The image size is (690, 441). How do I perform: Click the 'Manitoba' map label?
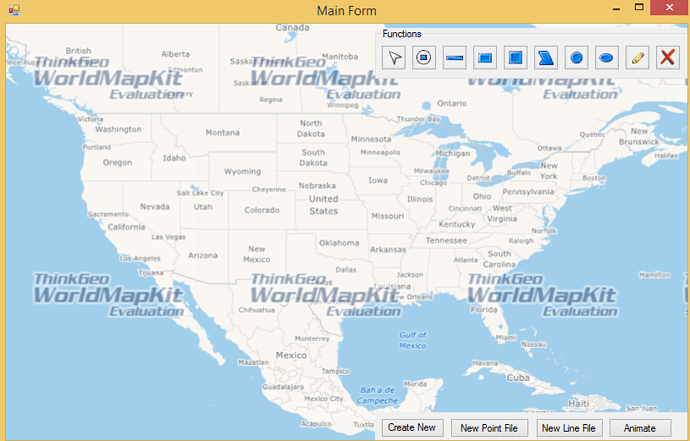pyautogui.click(x=340, y=56)
